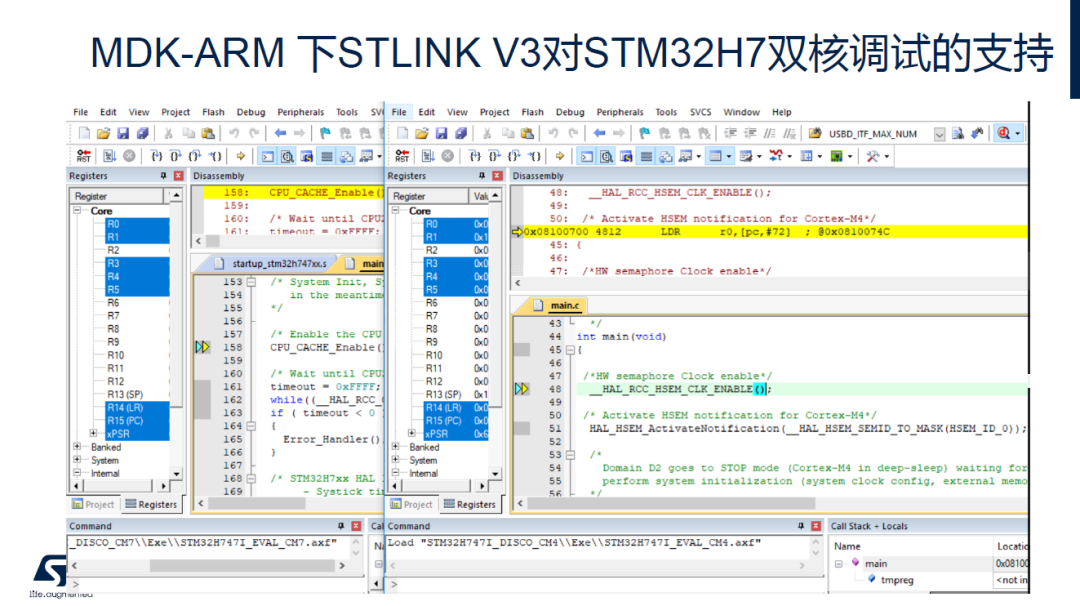
Task: Click Show Next Statement arrow in right window
Action: pos(559,156)
